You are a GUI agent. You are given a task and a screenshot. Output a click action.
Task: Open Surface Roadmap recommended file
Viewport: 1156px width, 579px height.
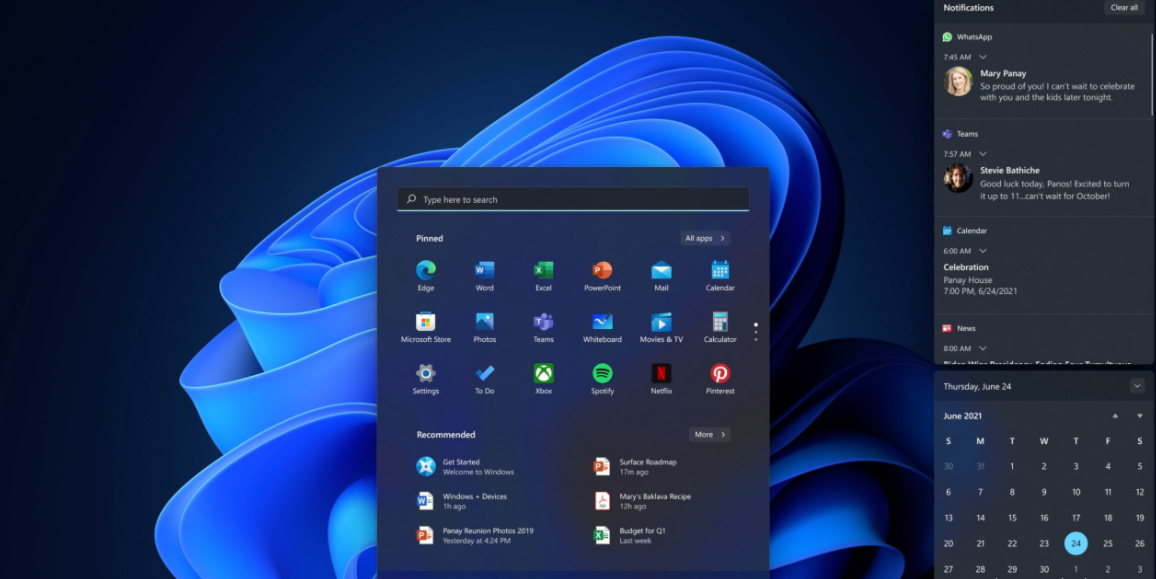pyautogui.click(x=647, y=466)
